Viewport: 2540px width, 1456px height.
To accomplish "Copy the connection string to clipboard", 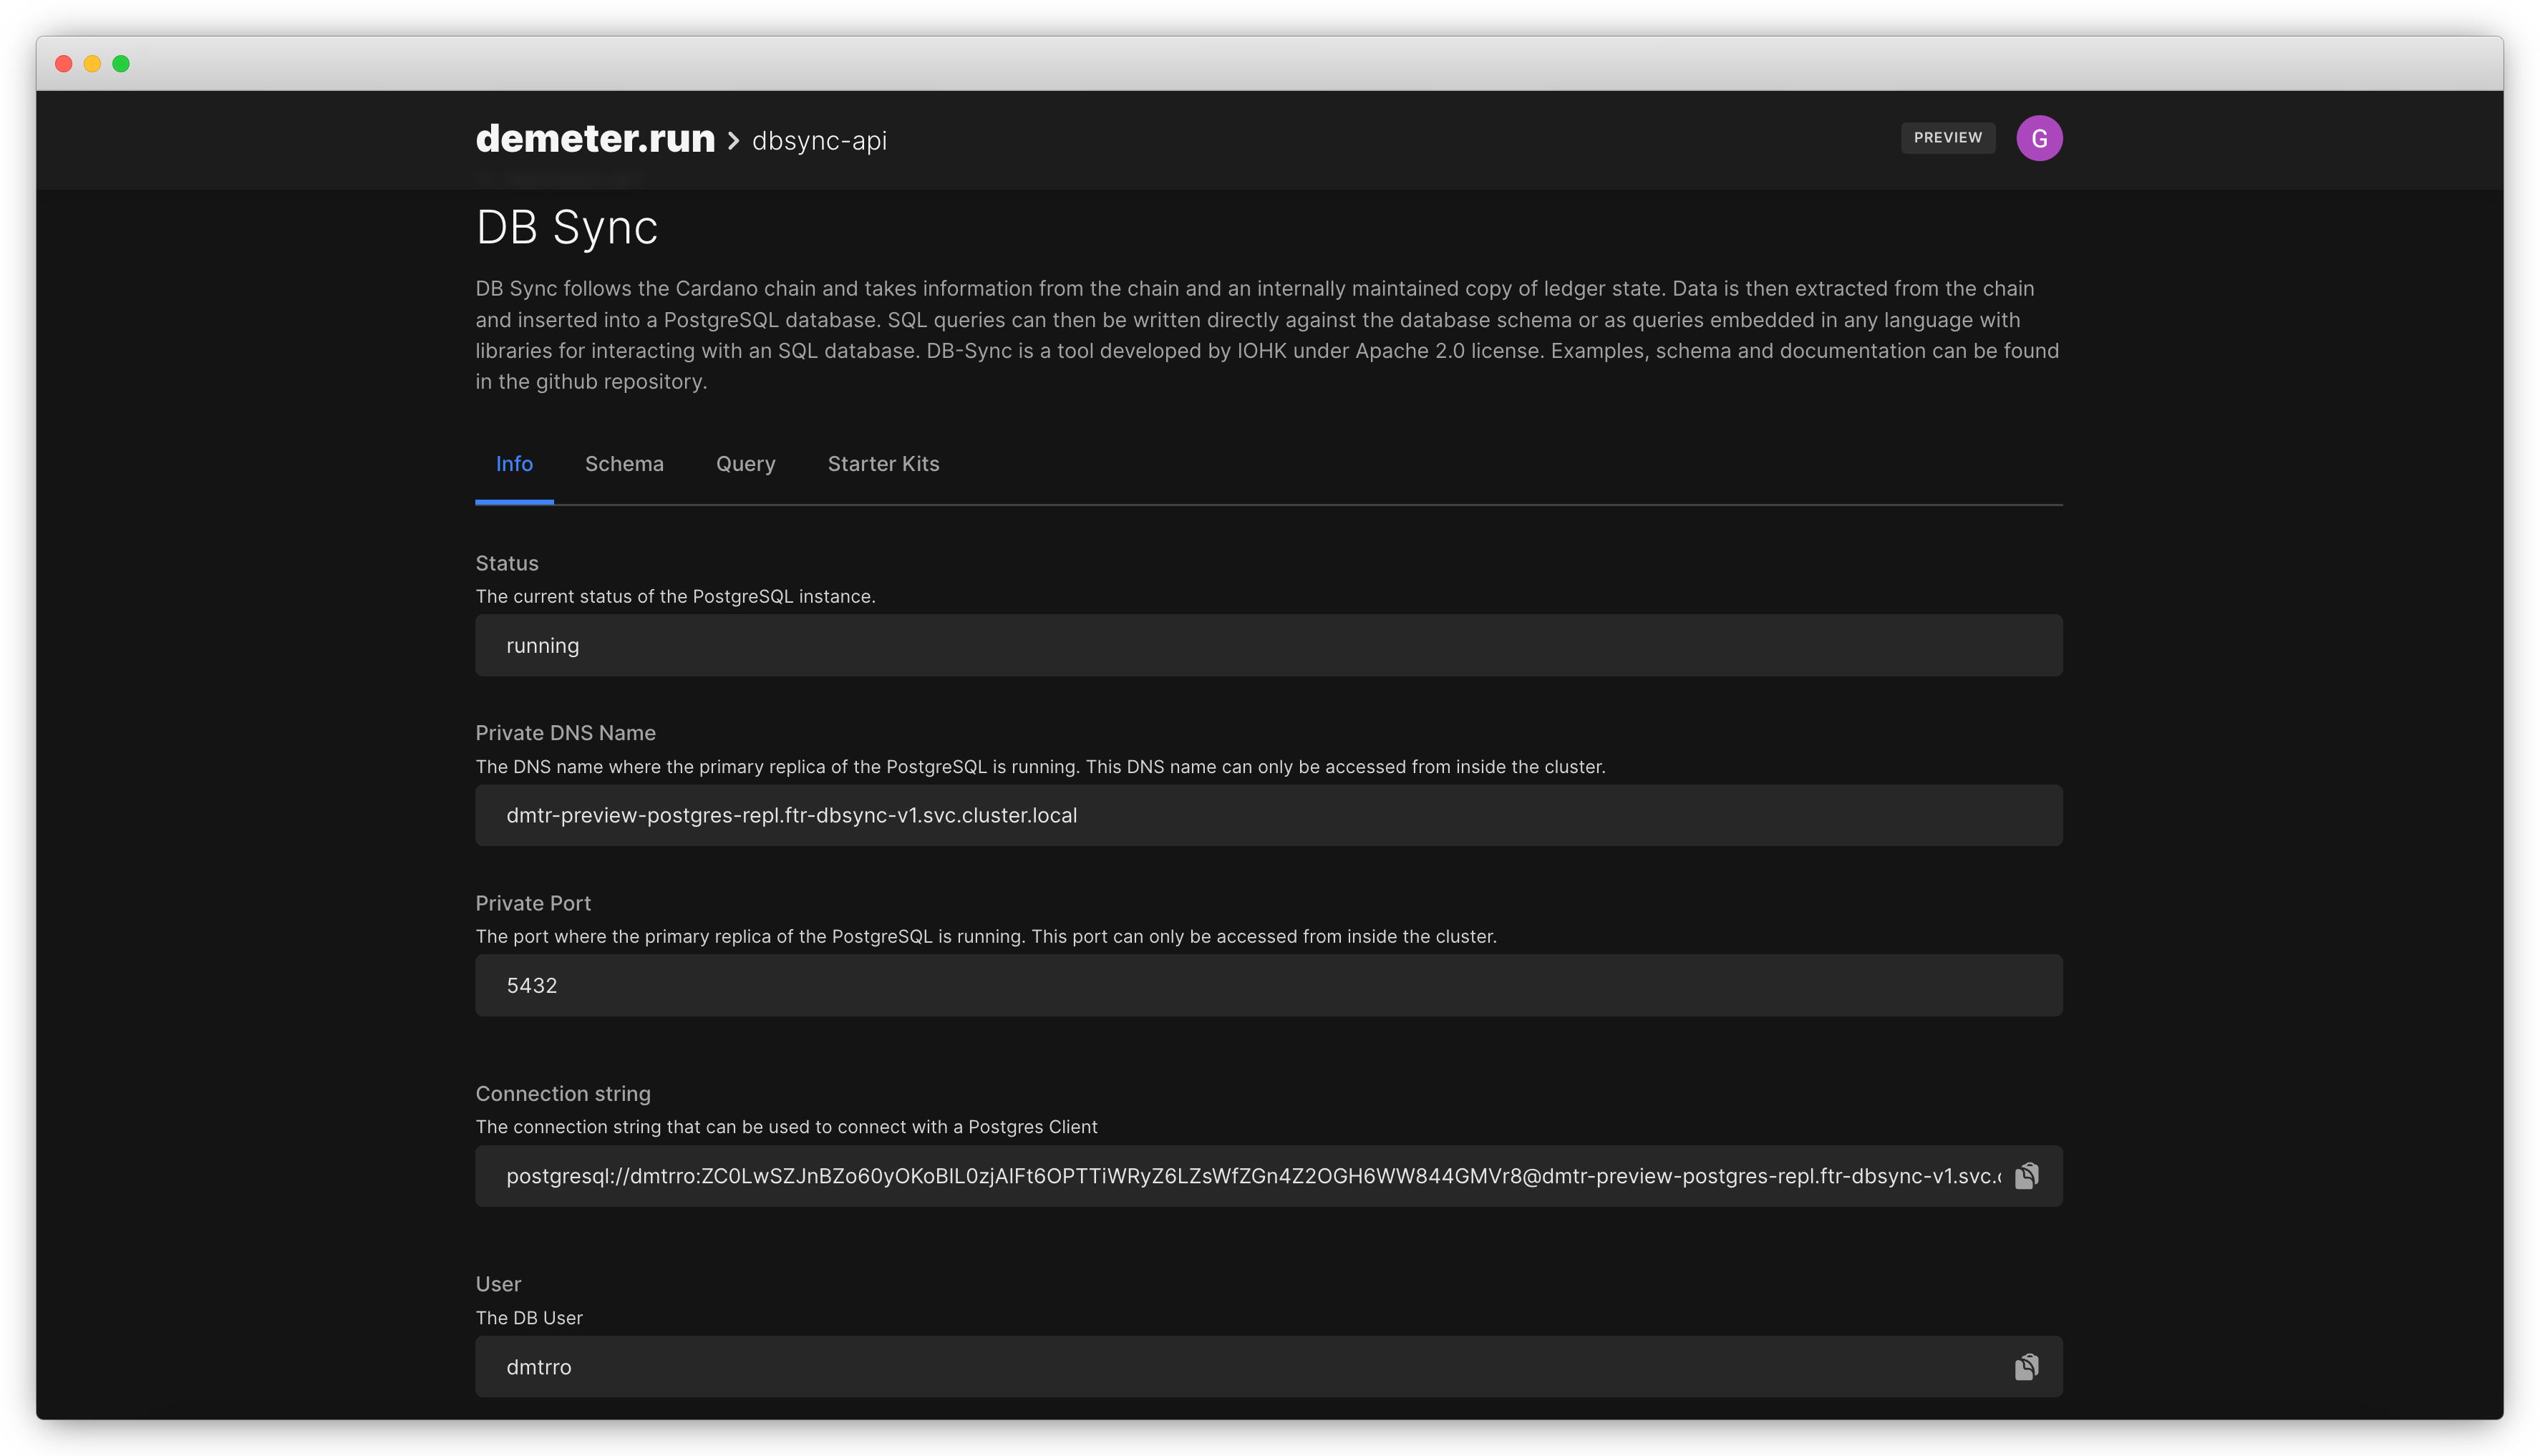I will pos(2026,1176).
